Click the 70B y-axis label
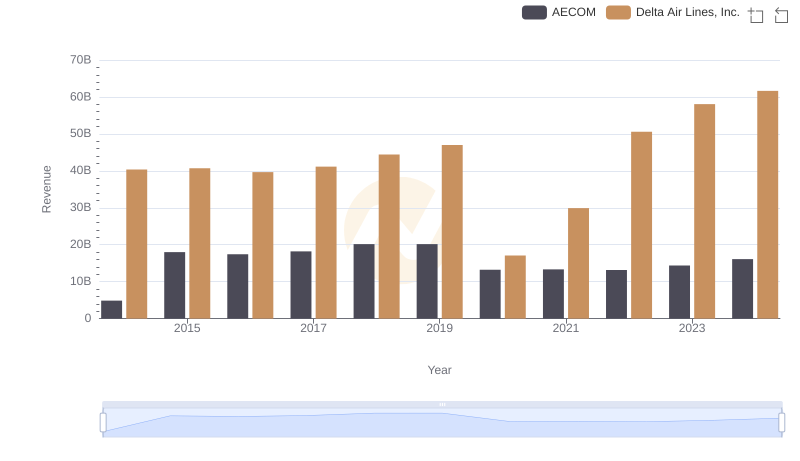This screenshot has width=800, height=461. [x=81, y=60]
